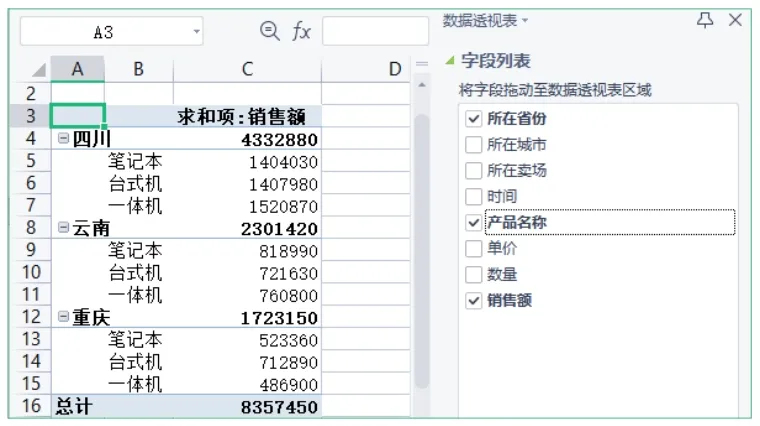Select row 2 header
The width and height of the screenshot is (760, 426).
pos(31,94)
